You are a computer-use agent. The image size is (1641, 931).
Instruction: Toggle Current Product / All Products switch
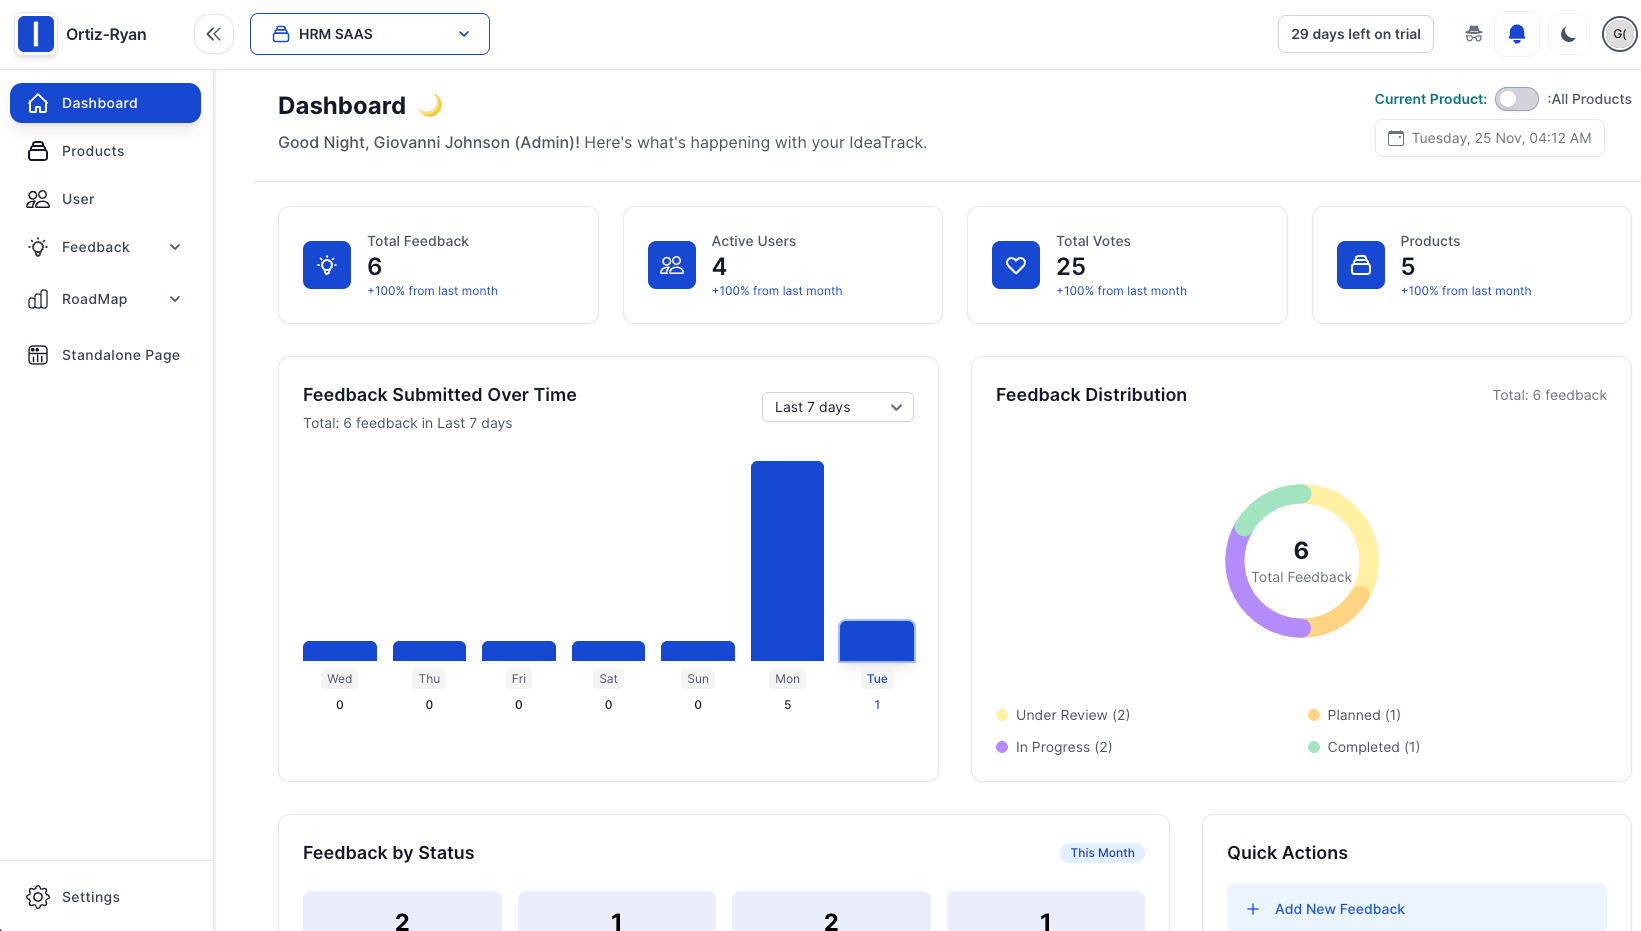coord(1516,99)
